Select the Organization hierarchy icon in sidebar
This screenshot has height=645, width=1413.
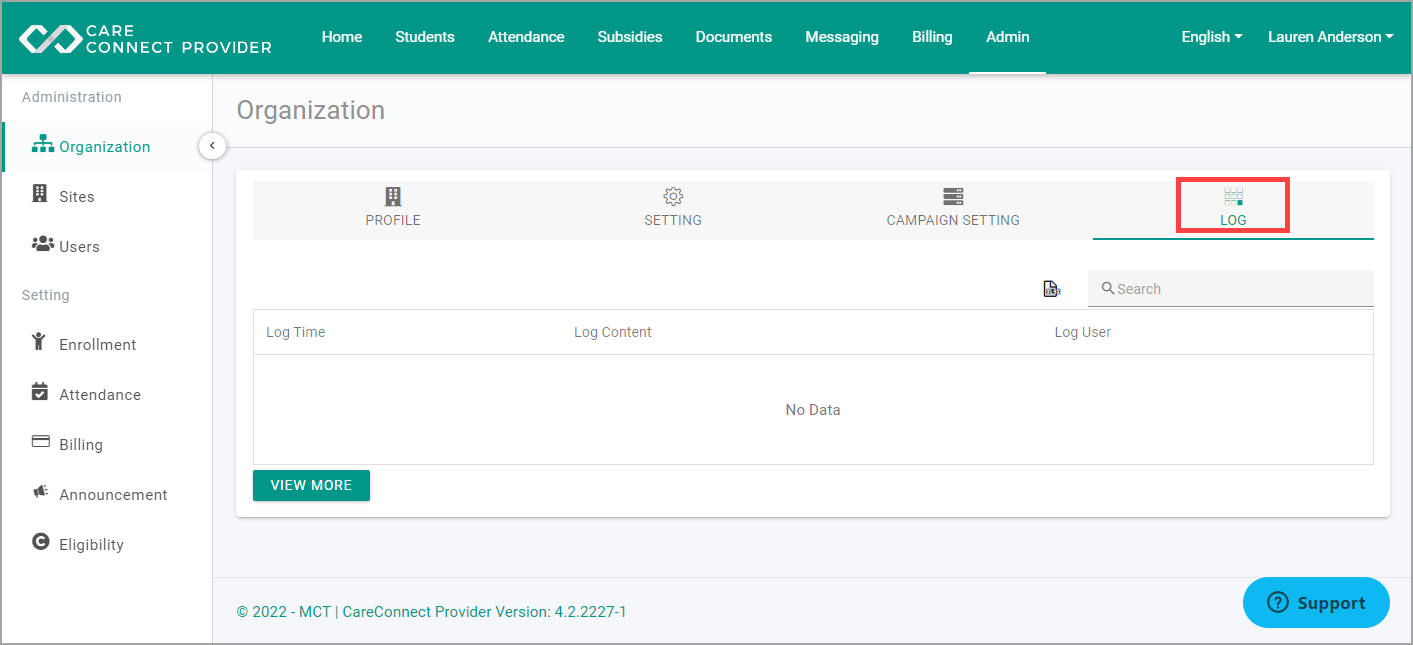pos(43,144)
